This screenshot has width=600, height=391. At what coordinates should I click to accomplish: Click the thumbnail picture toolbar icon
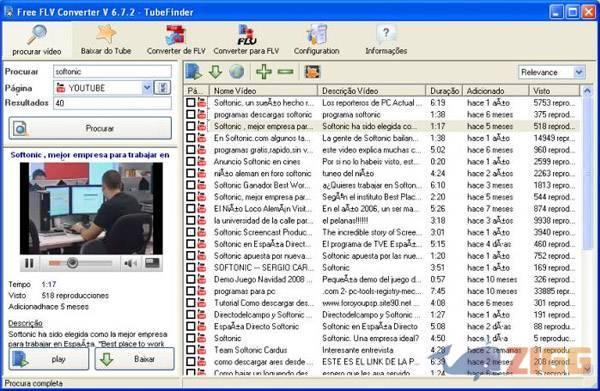pos(312,72)
